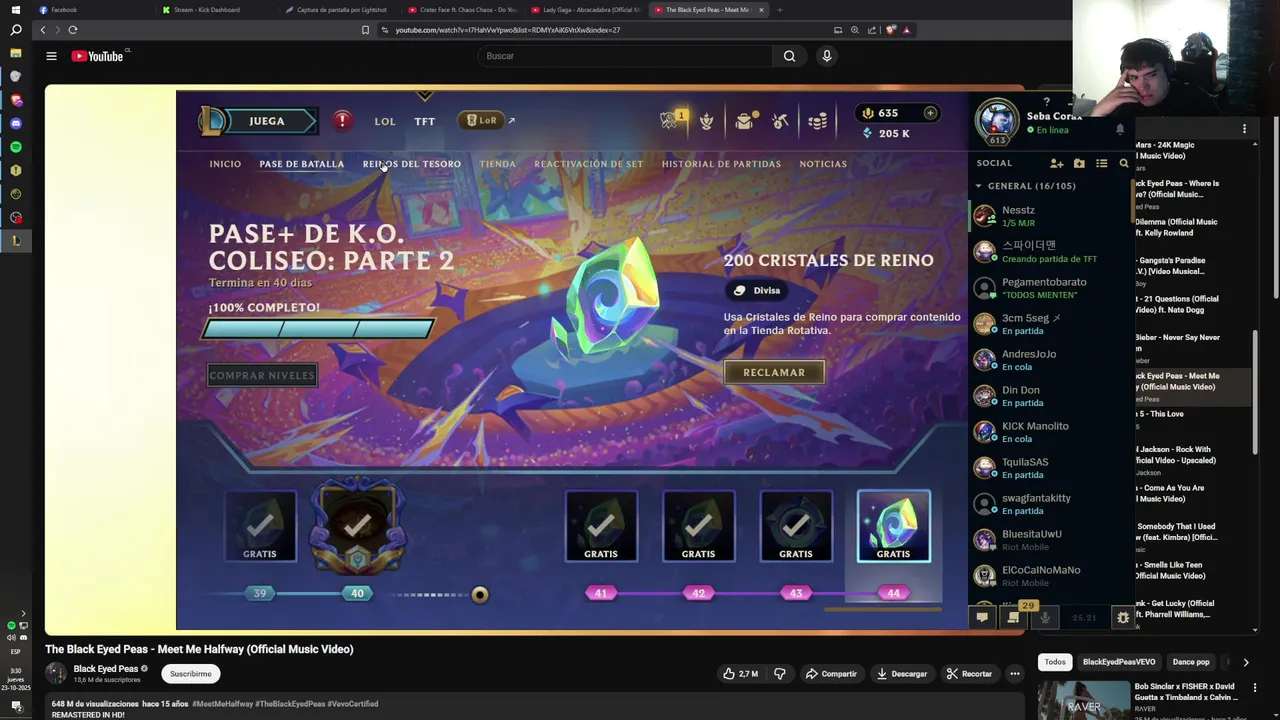Select friend Nesstz in the list

pyautogui.click(x=1051, y=216)
